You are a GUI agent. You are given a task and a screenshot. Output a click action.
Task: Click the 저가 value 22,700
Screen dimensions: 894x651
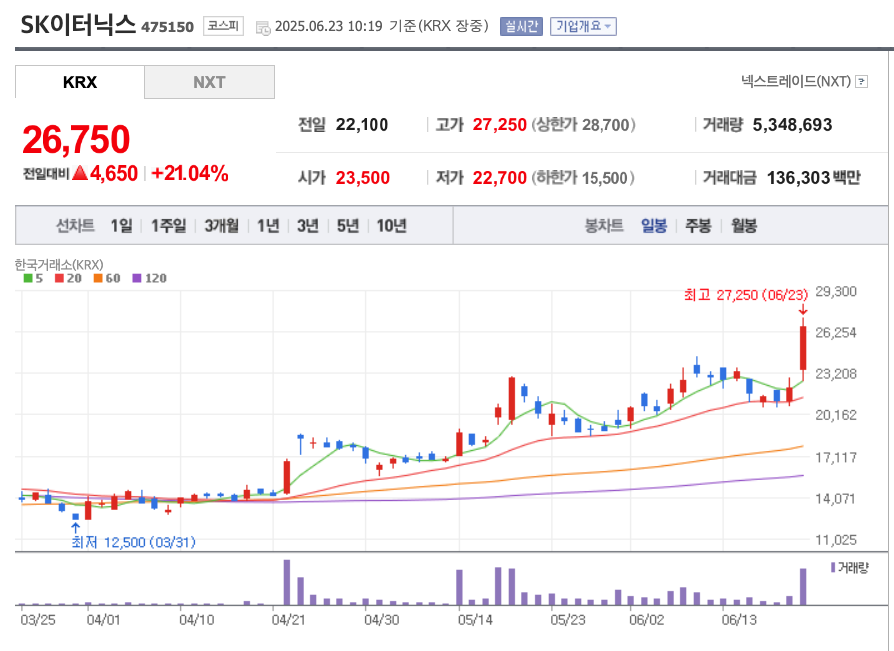[x=499, y=178]
